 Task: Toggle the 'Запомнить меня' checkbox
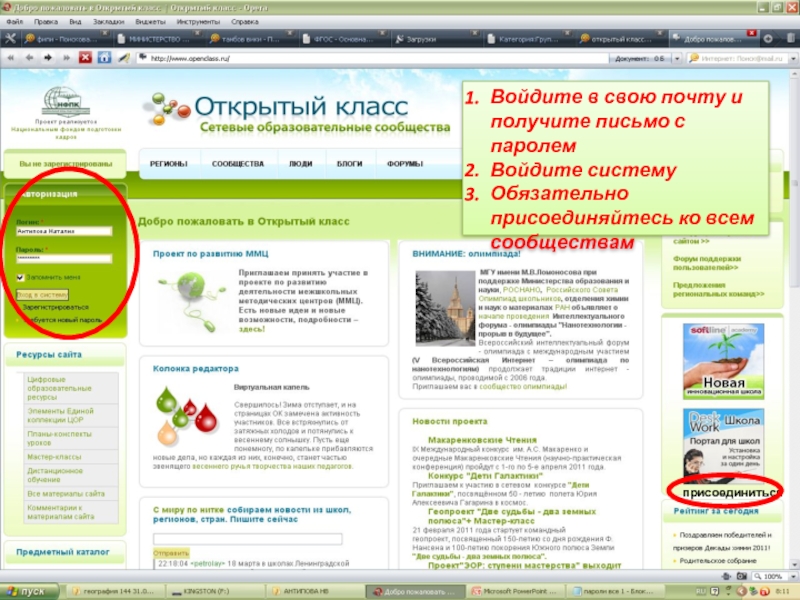coord(20,278)
